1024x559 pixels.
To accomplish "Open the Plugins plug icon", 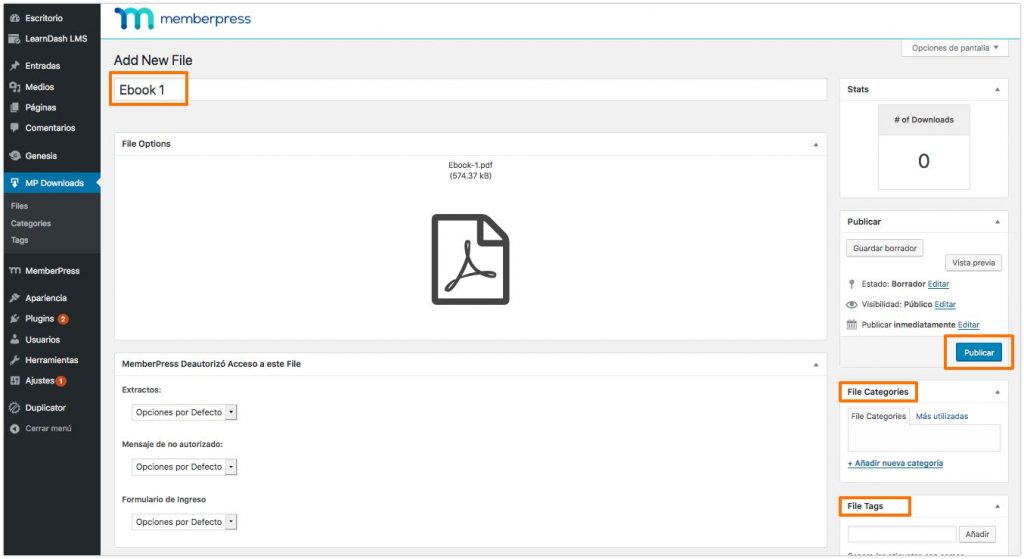I will point(14,319).
